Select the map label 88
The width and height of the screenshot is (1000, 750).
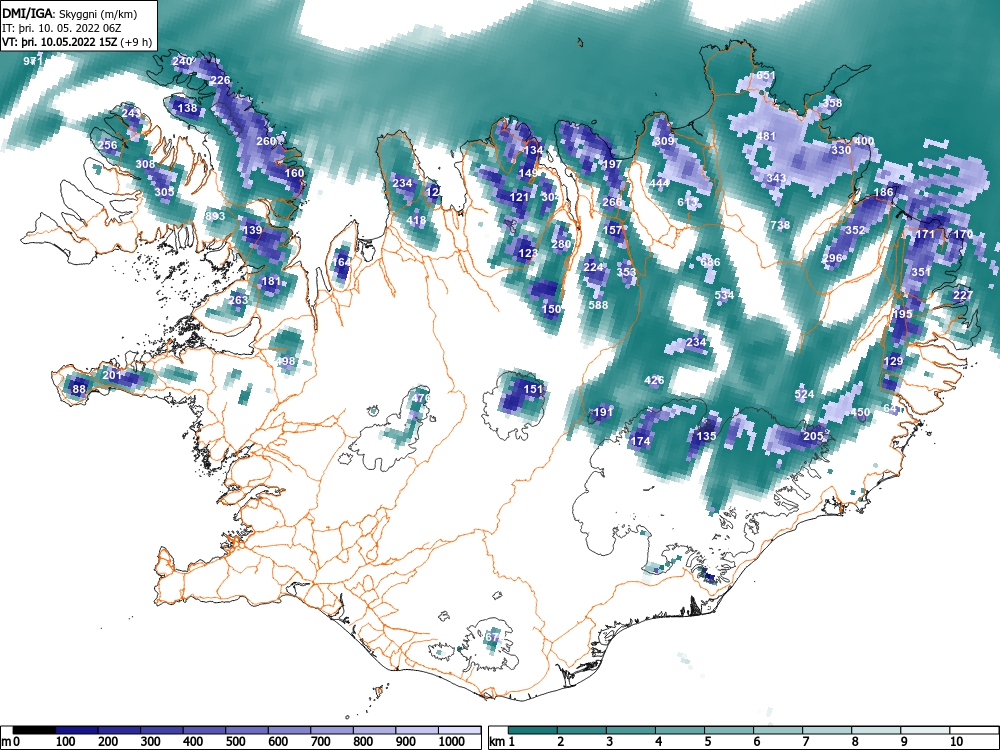pyautogui.click(x=79, y=389)
